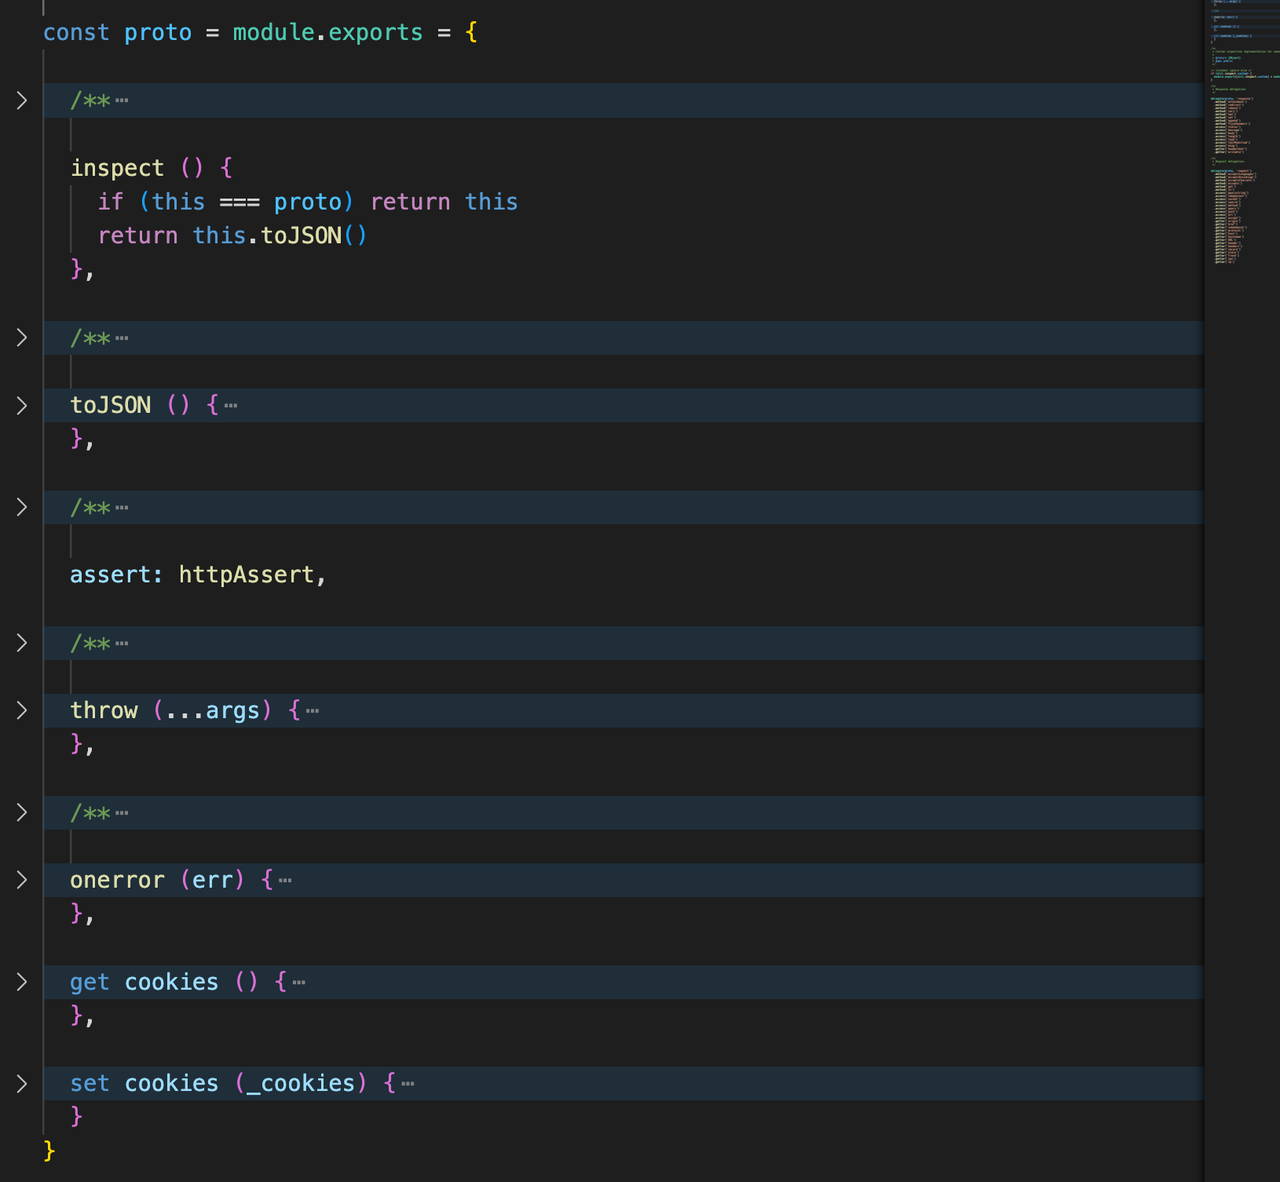Click the 'assert' property key
The image size is (1280, 1182).
point(110,575)
